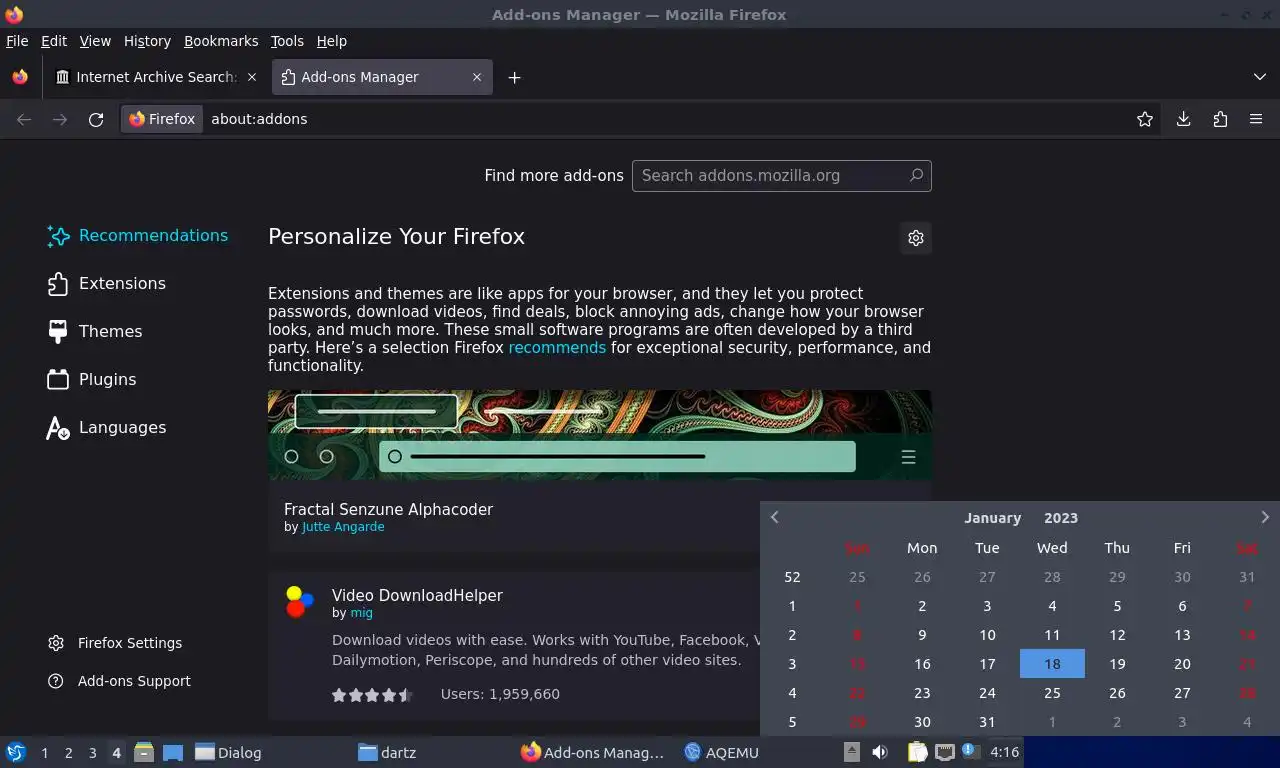Open Firefox Settings from the sidebar
1280x768 pixels.
click(115, 643)
